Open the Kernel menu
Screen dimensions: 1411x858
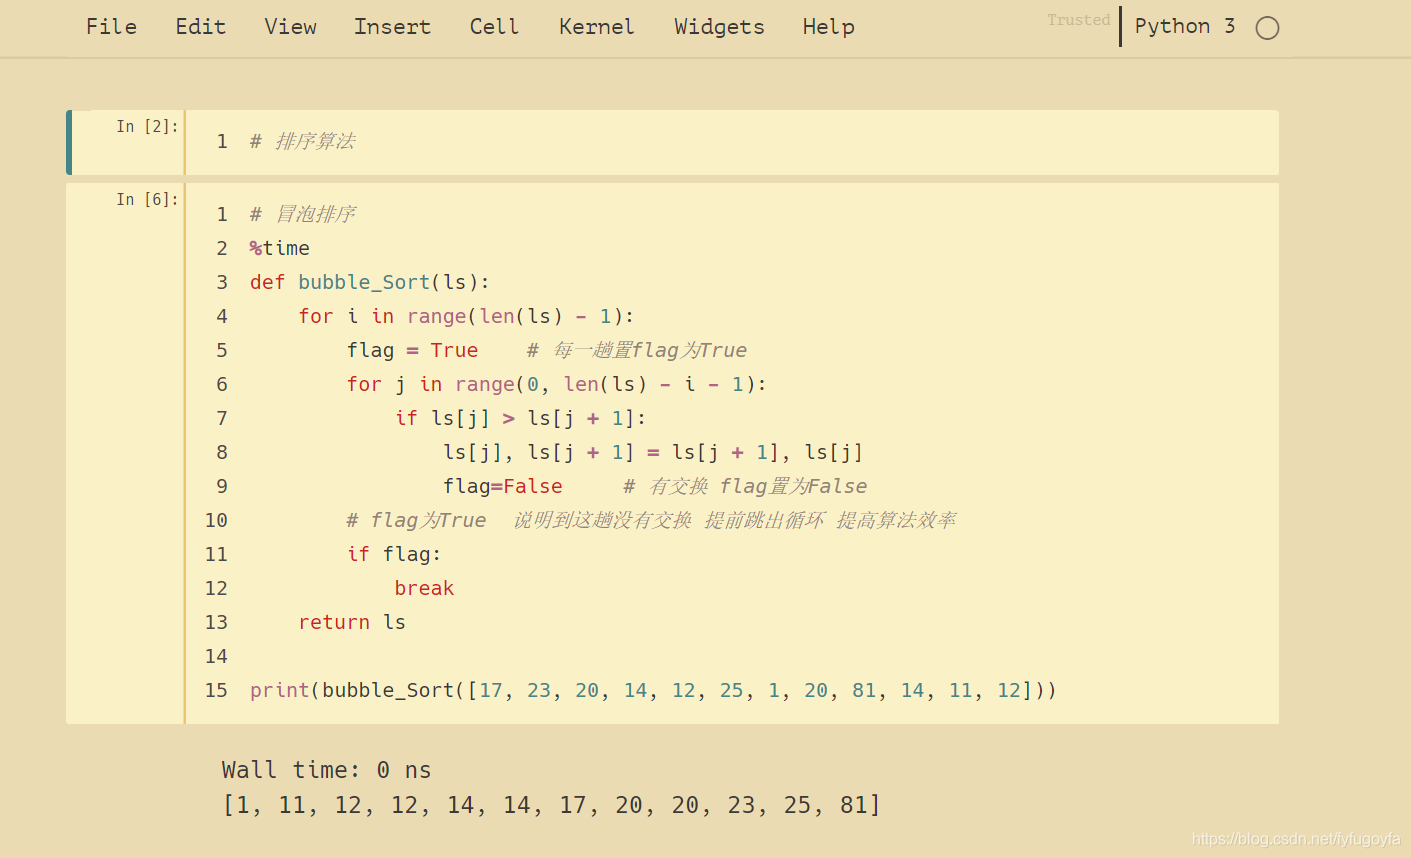596,27
